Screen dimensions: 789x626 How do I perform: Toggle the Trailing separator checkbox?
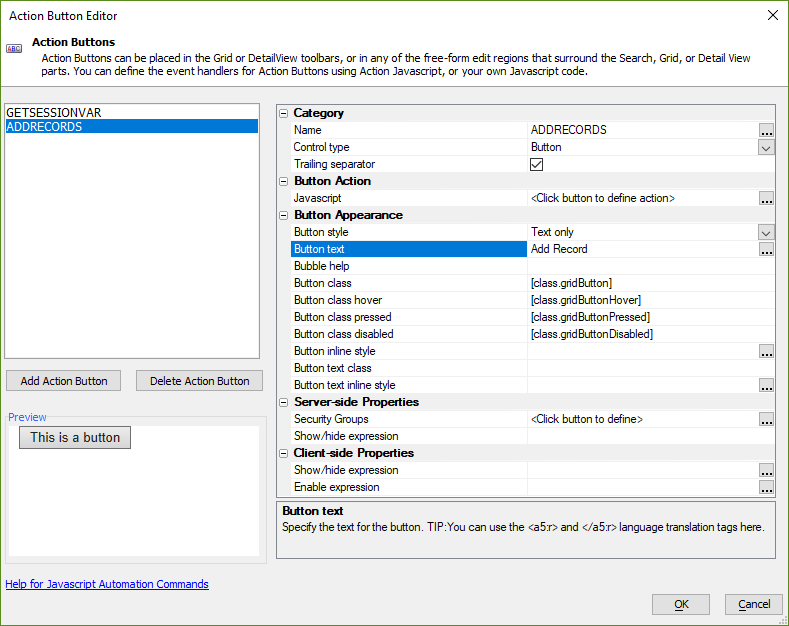click(x=536, y=164)
